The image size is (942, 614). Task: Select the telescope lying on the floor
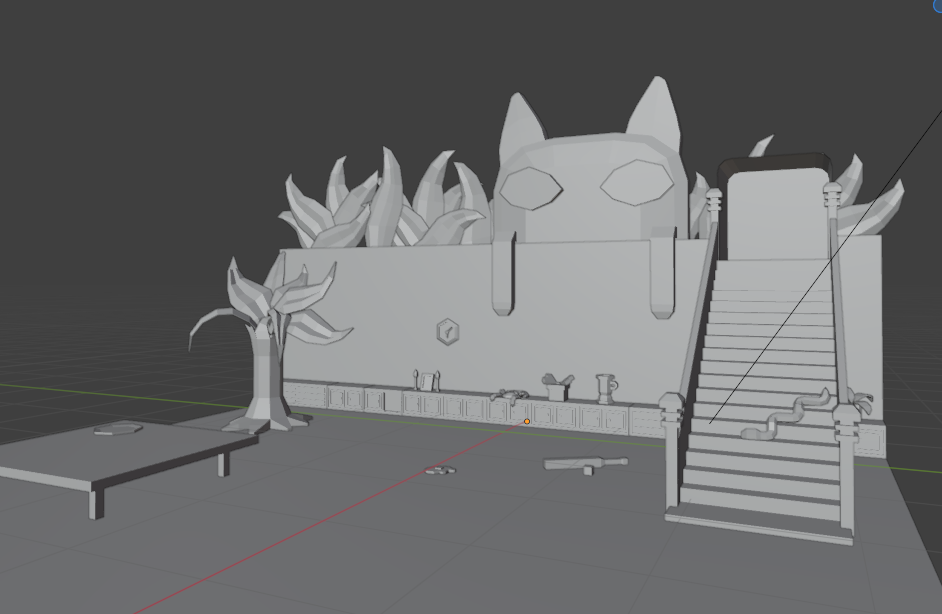point(585,464)
